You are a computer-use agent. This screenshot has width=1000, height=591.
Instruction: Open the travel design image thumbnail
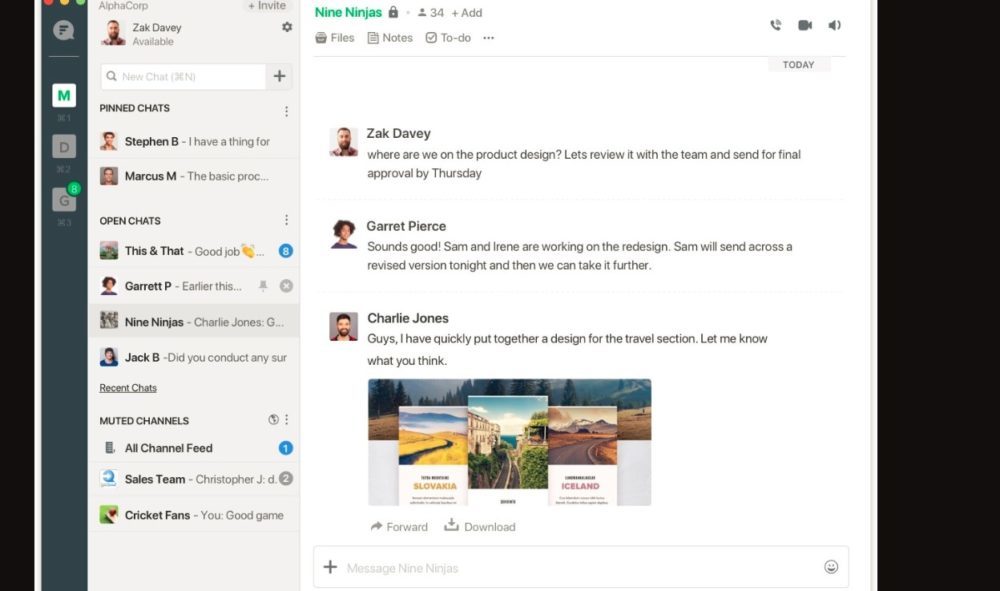[x=509, y=442]
